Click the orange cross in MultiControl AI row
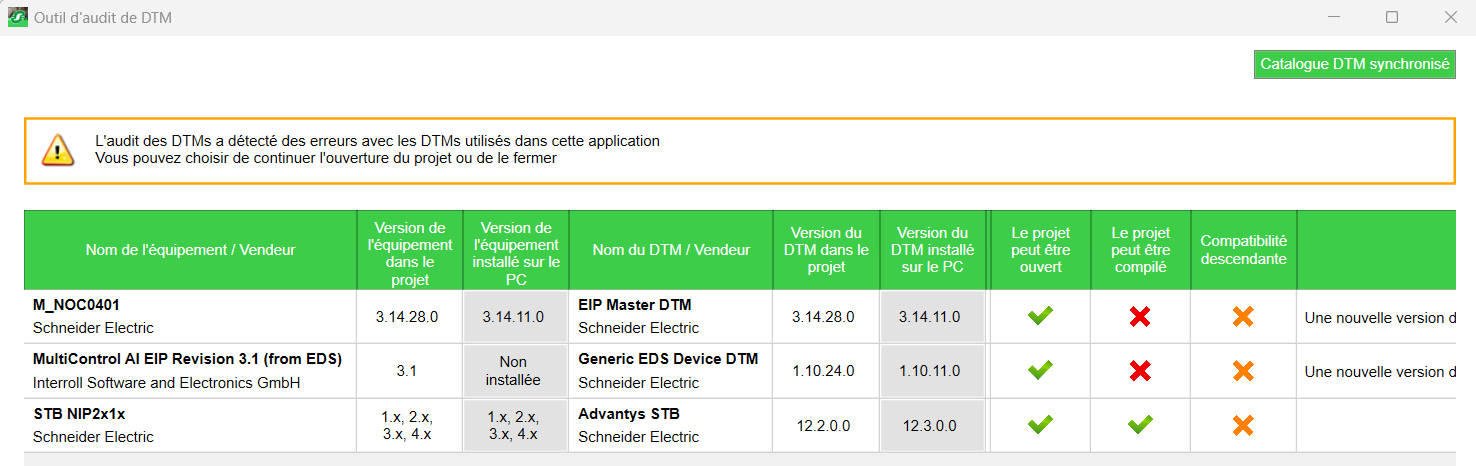Viewport: 1476px width, 466px height. click(1243, 371)
